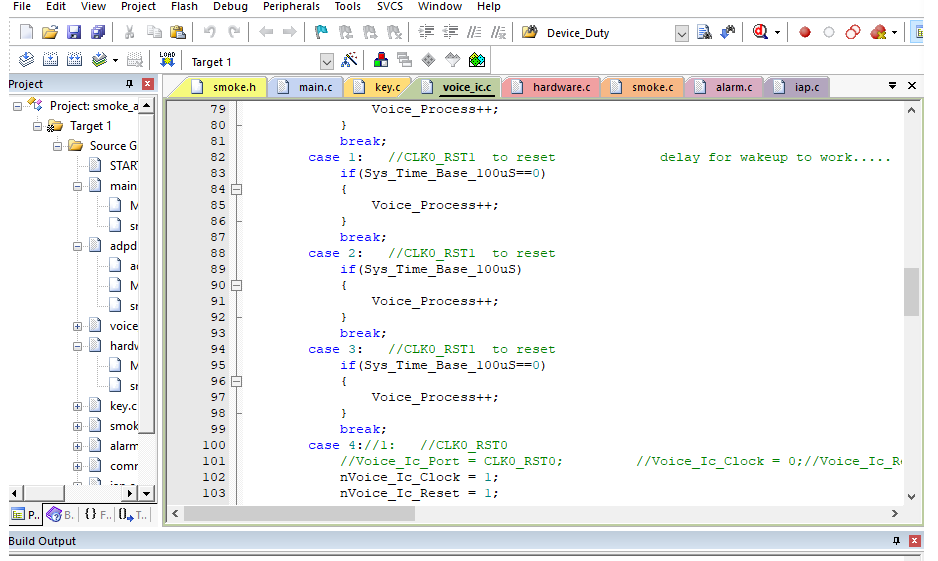Click the Insert breakpoint red dot icon
The image size is (938, 561).
pos(805,32)
